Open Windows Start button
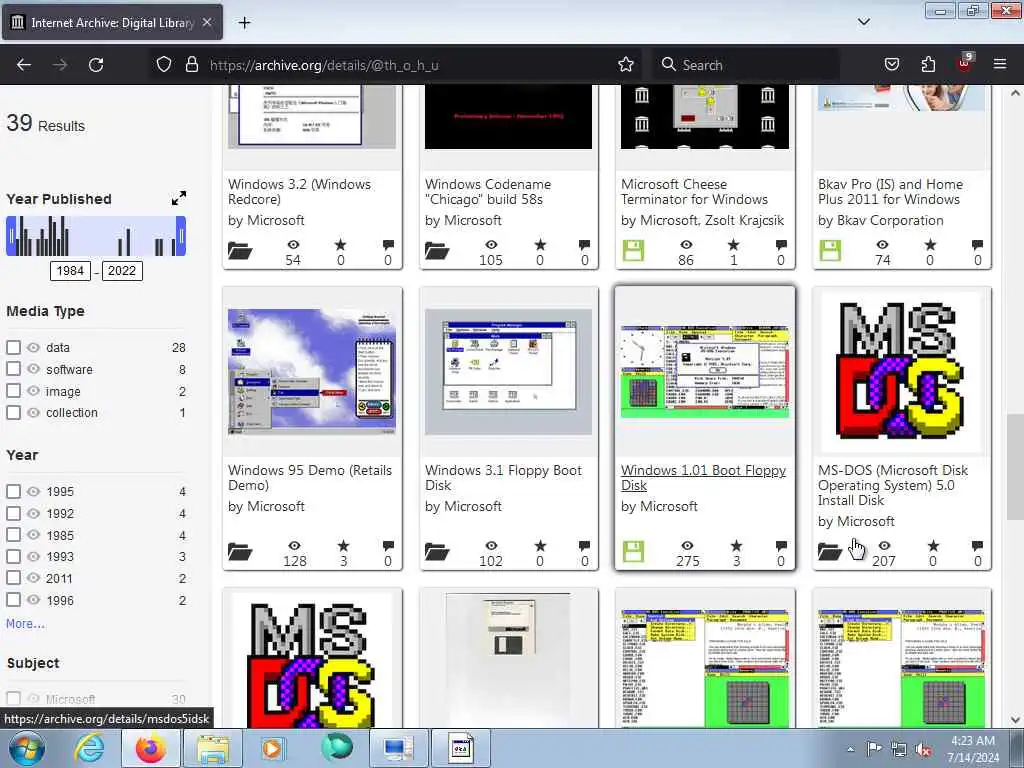Viewport: 1024px width, 768px height. 26,748
